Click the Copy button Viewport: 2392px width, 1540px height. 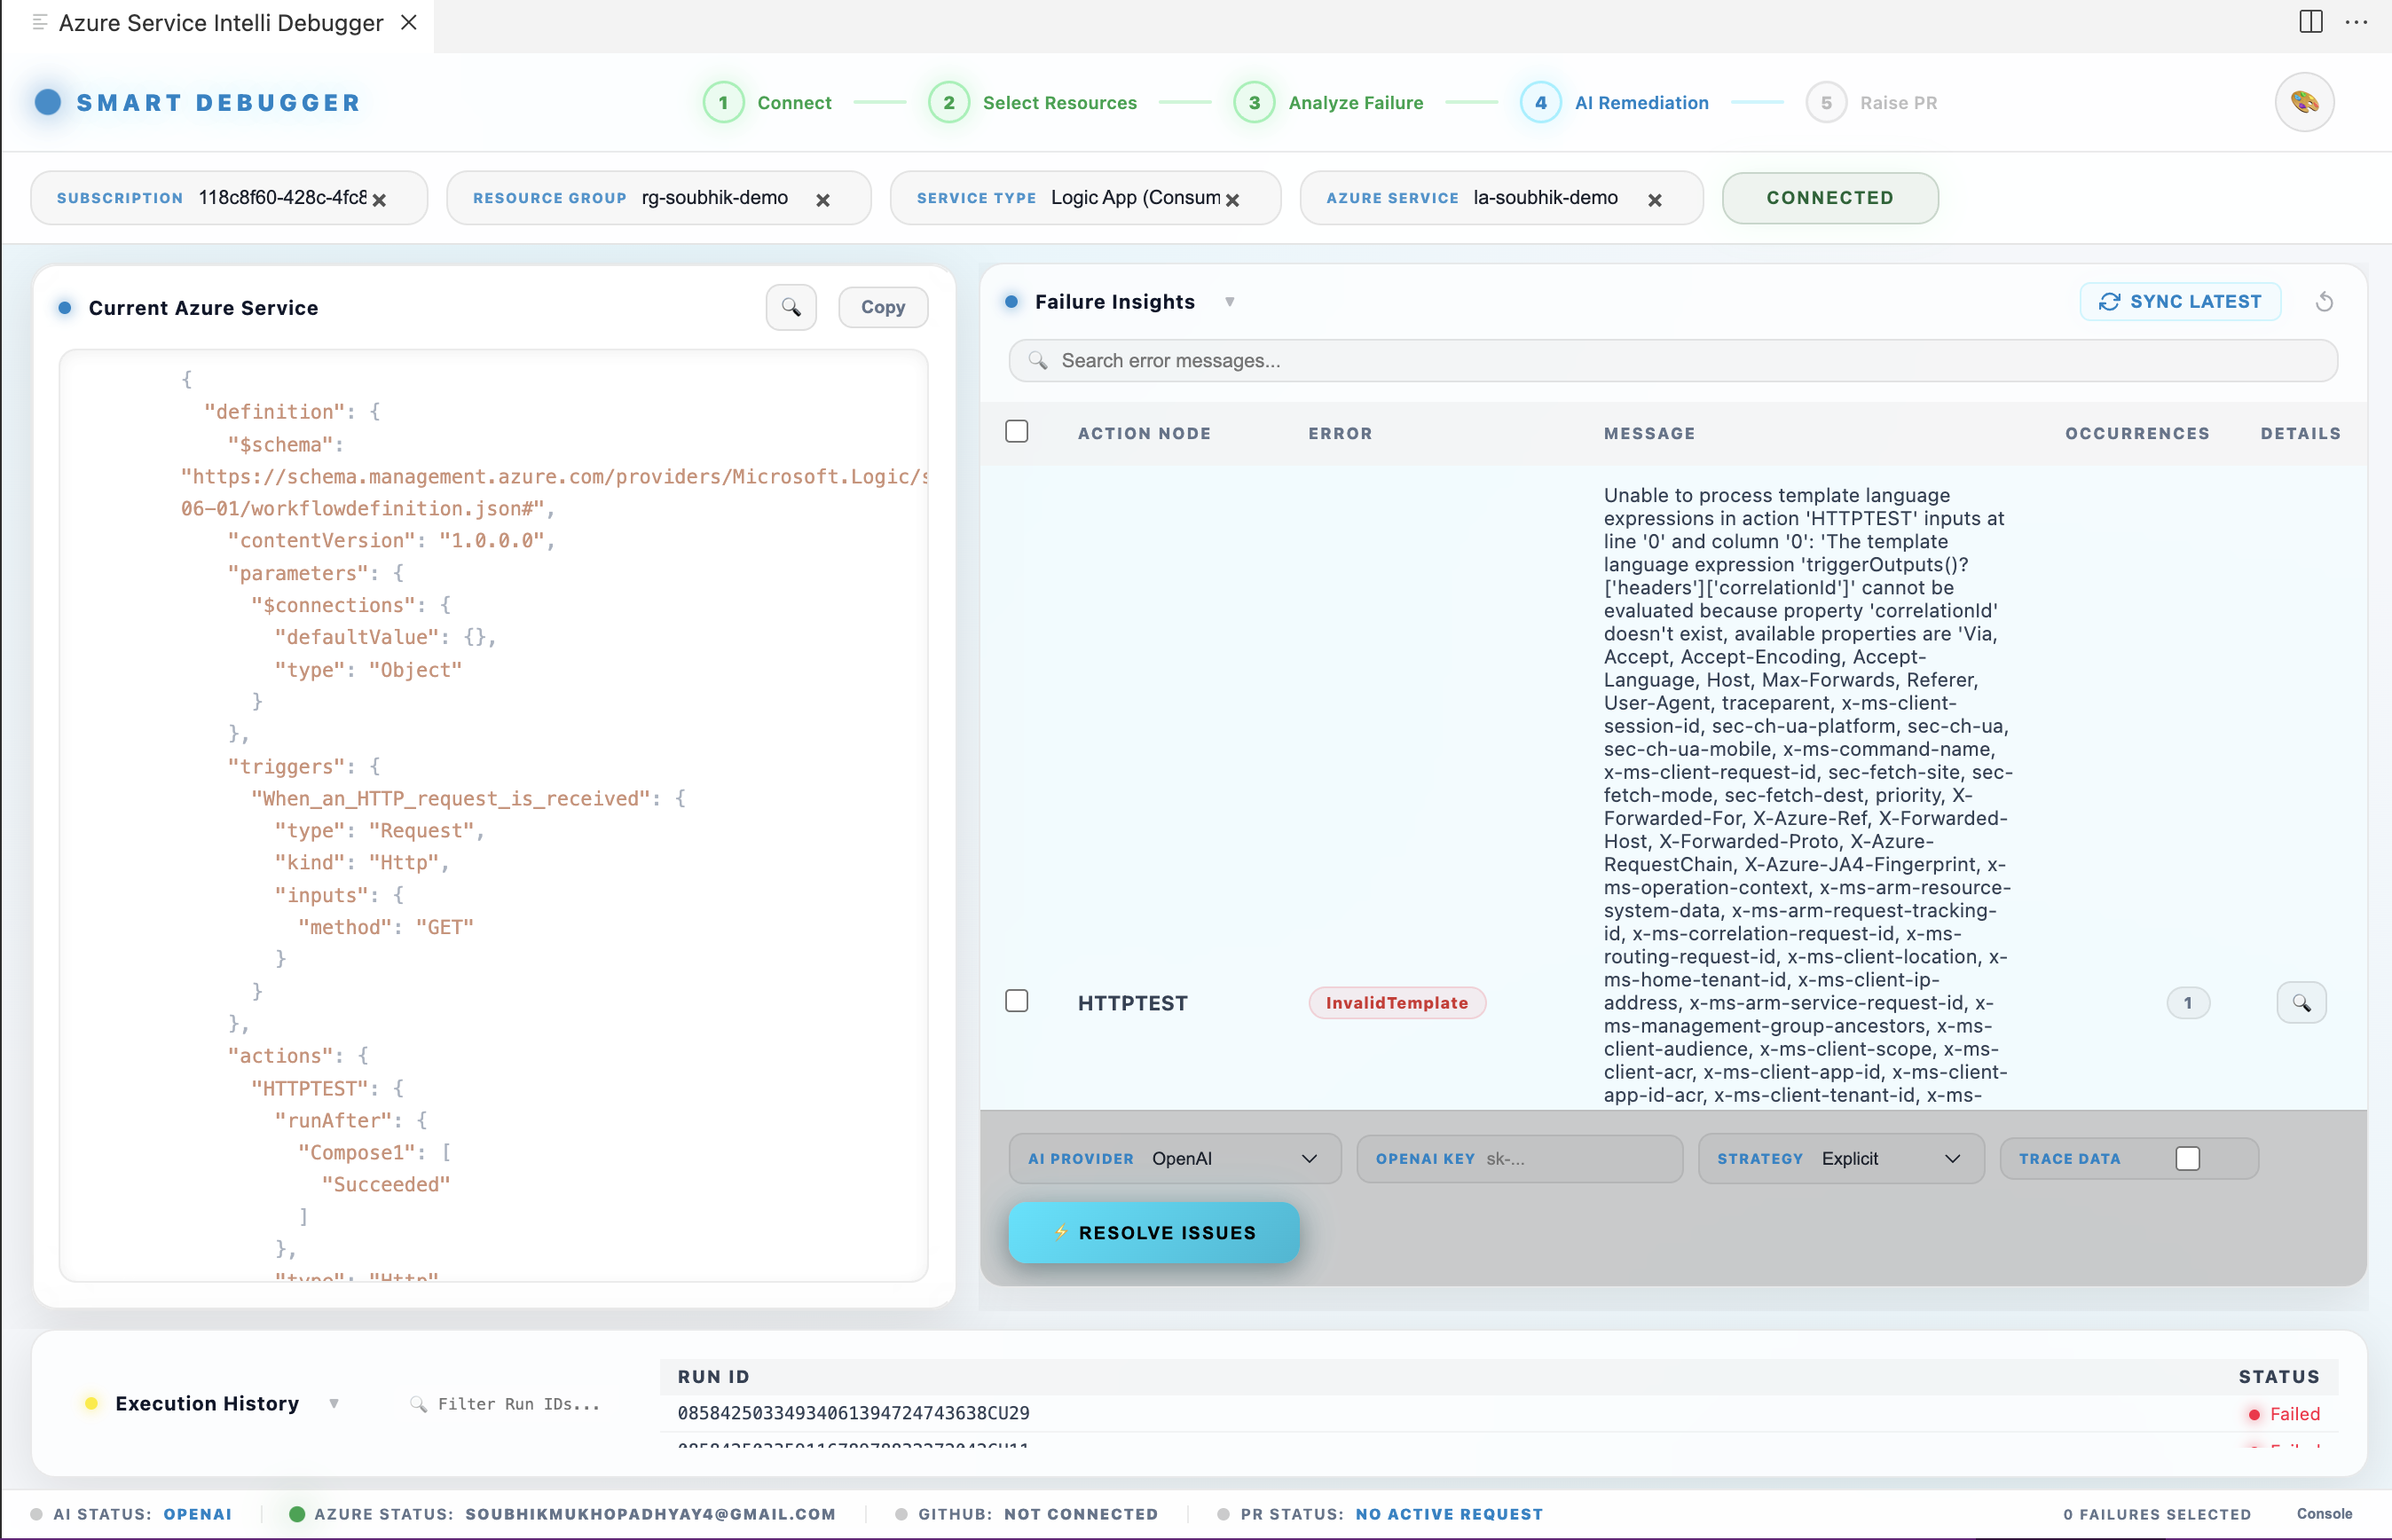(x=883, y=307)
